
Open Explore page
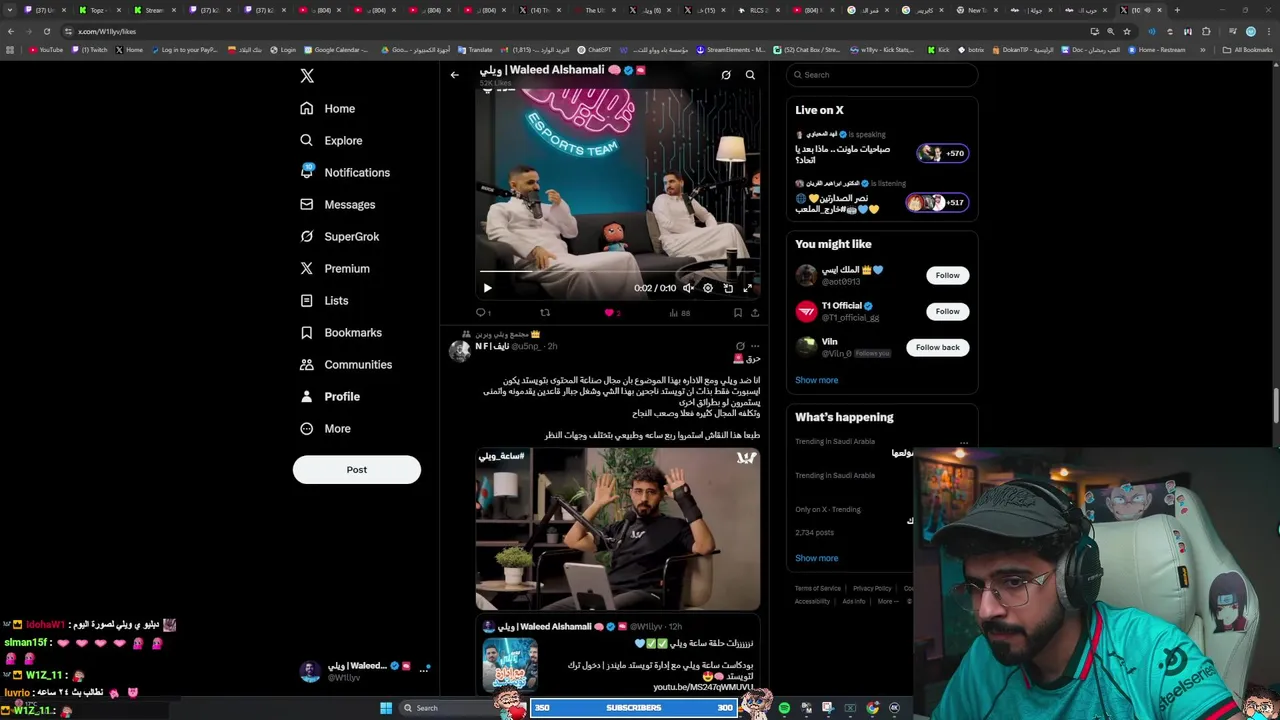[x=331, y=140]
